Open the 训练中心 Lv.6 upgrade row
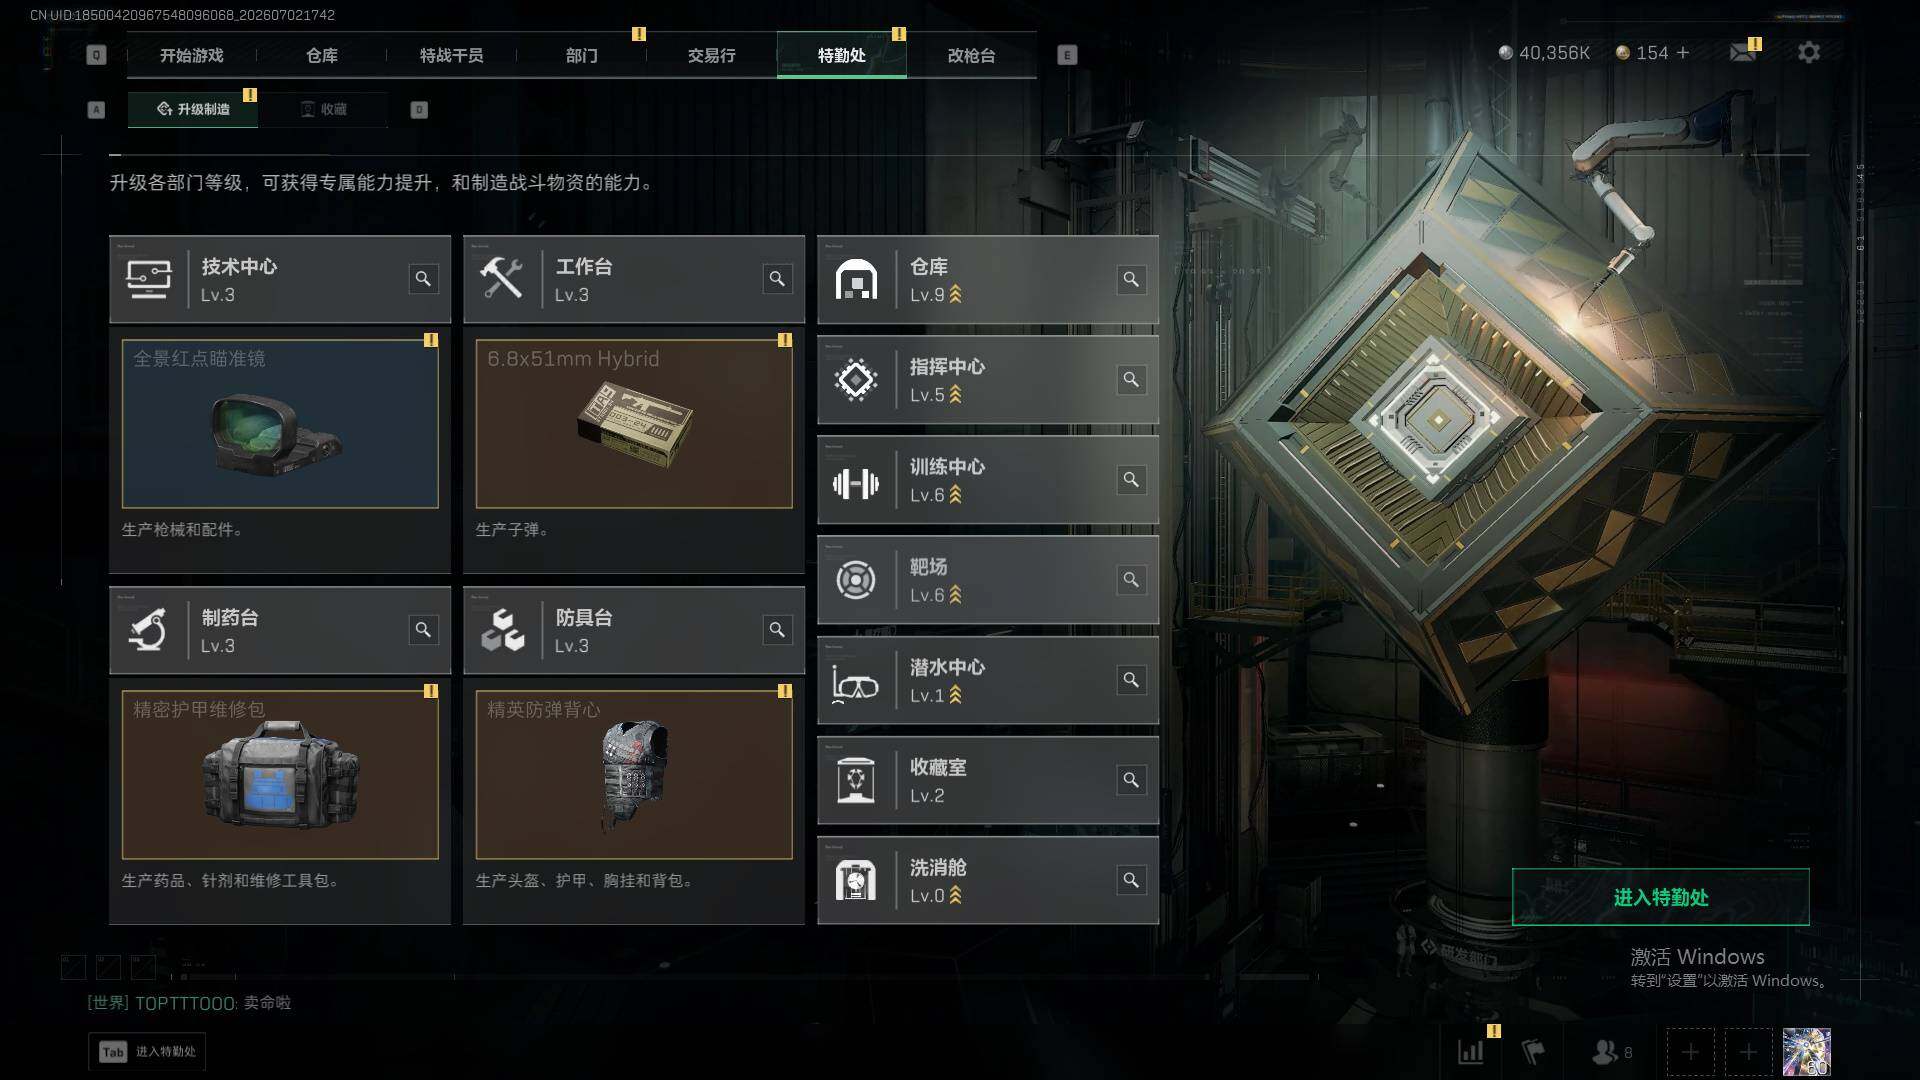 pyautogui.click(x=988, y=480)
